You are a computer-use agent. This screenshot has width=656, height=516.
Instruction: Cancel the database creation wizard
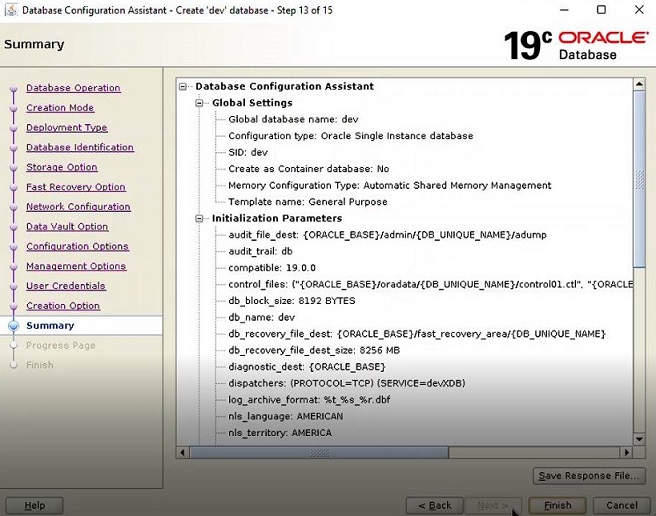tap(622, 506)
